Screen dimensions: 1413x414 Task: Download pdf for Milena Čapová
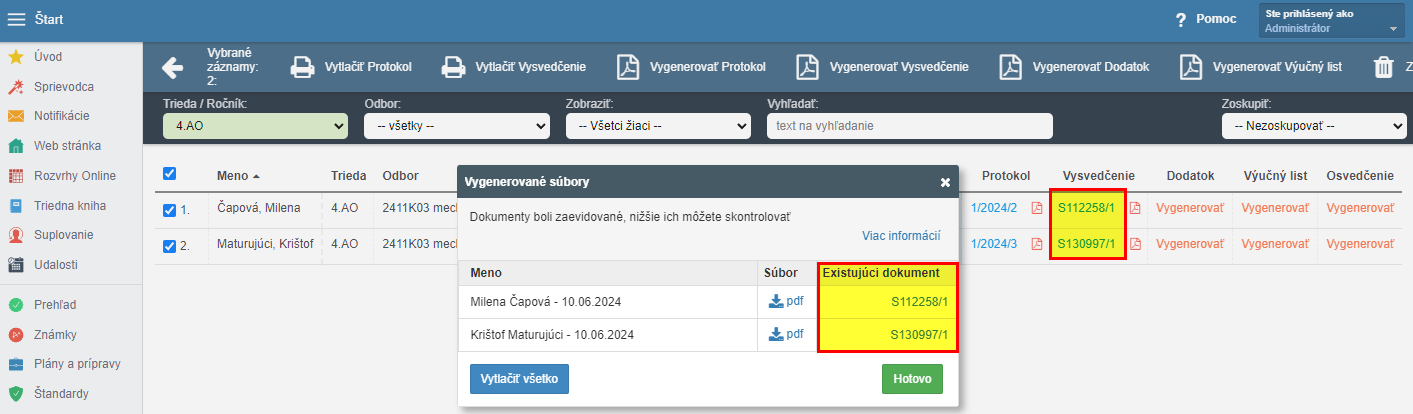(786, 302)
